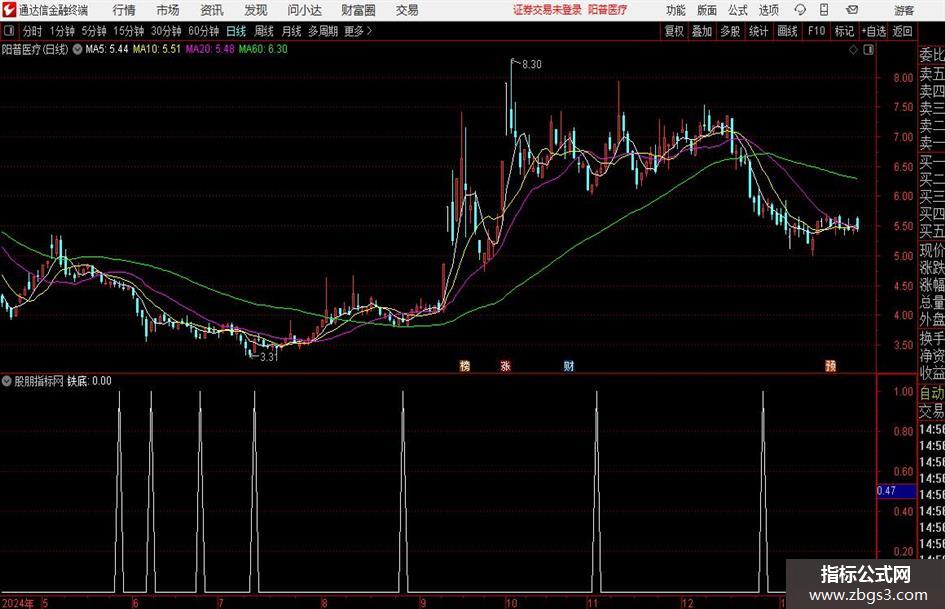Toggle the right sidebar panel icon
This screenshot has height=609, width=945.
(868, 50)
